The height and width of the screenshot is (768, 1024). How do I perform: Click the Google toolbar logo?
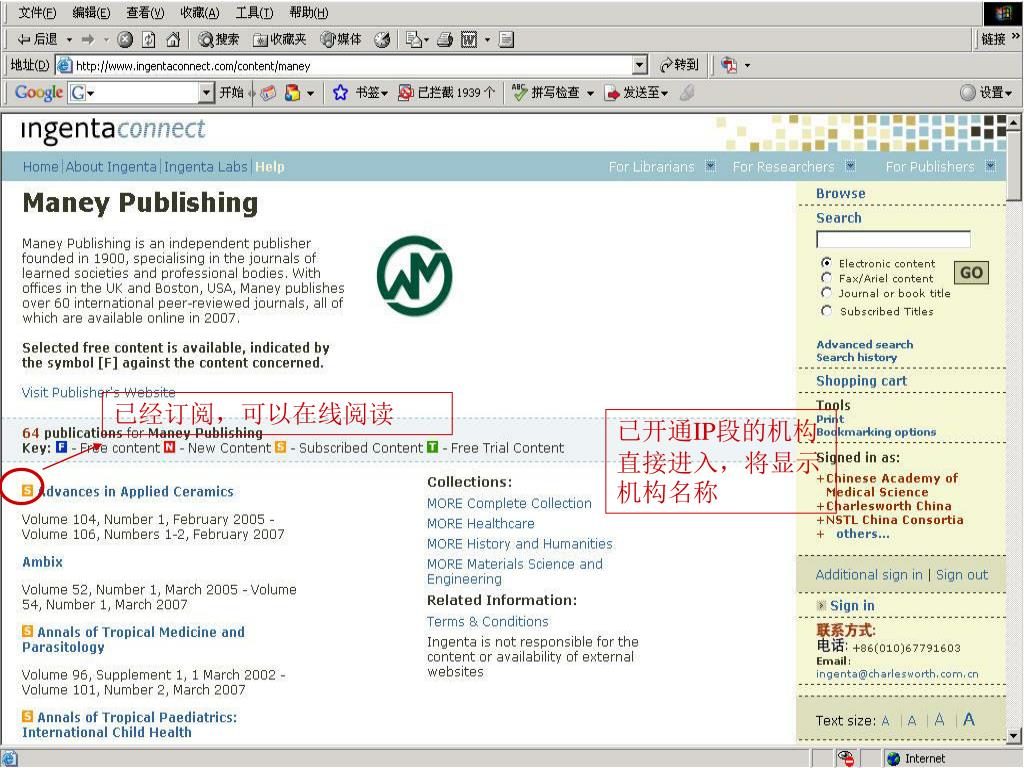39,93
